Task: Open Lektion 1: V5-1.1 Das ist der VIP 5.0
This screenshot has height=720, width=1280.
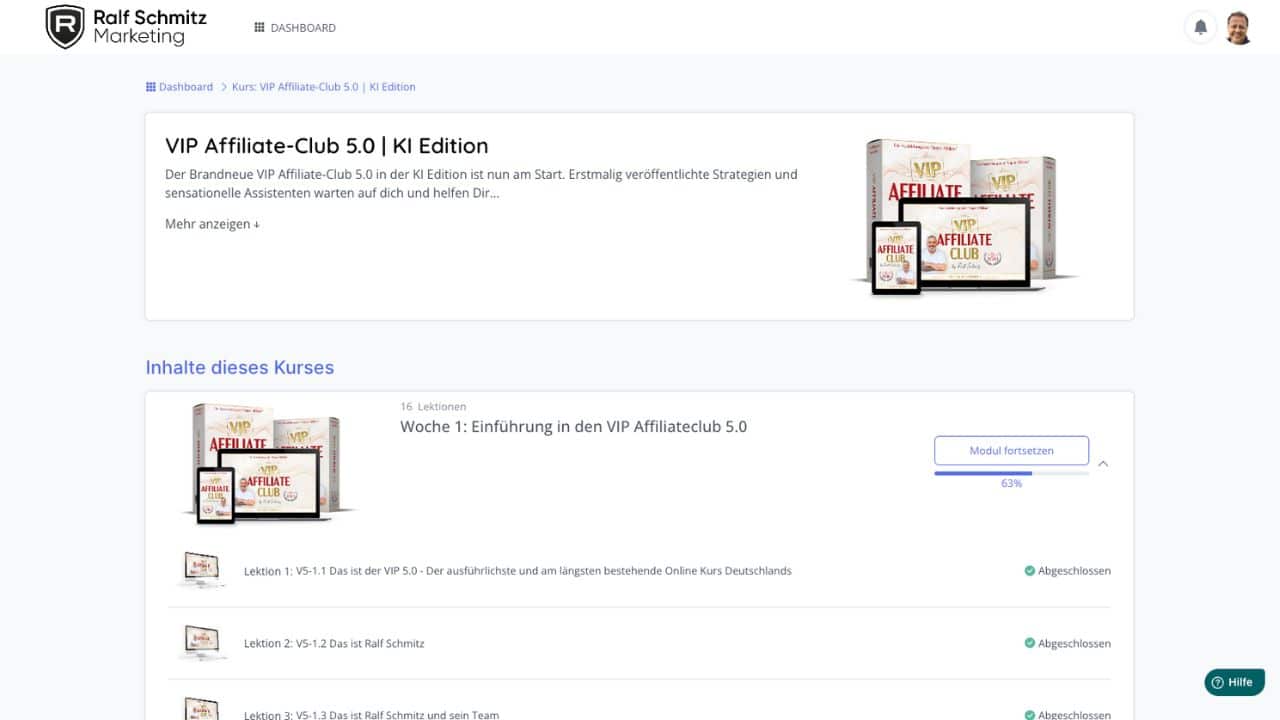Action: click(x=518, y=571)
